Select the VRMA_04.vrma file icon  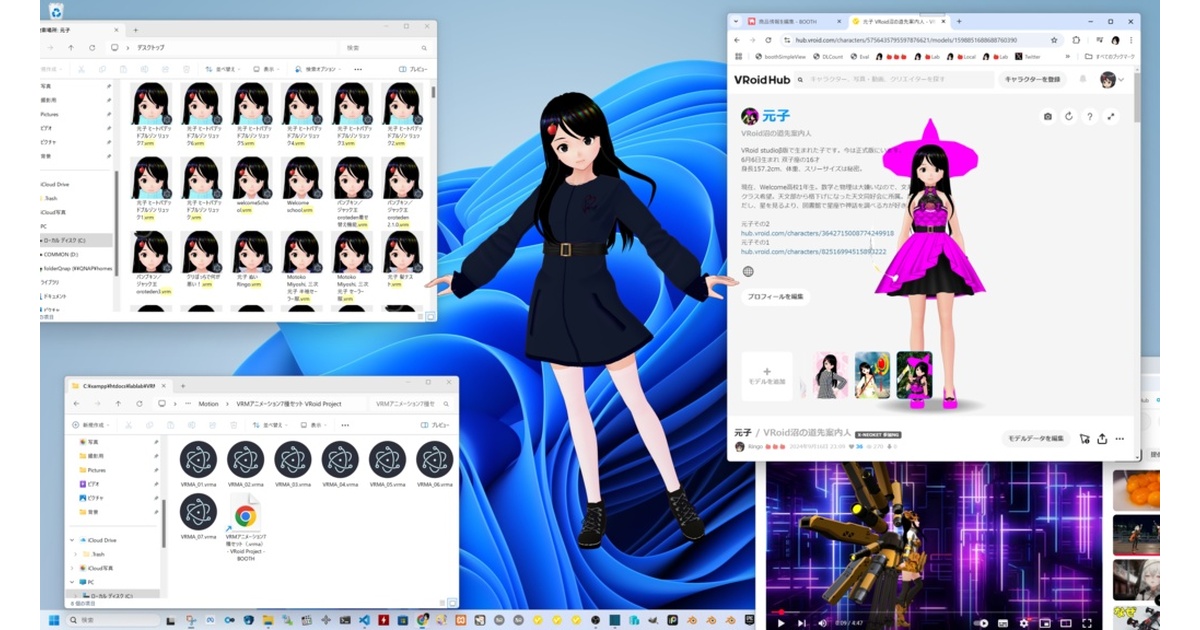click(x=340, y=465)
